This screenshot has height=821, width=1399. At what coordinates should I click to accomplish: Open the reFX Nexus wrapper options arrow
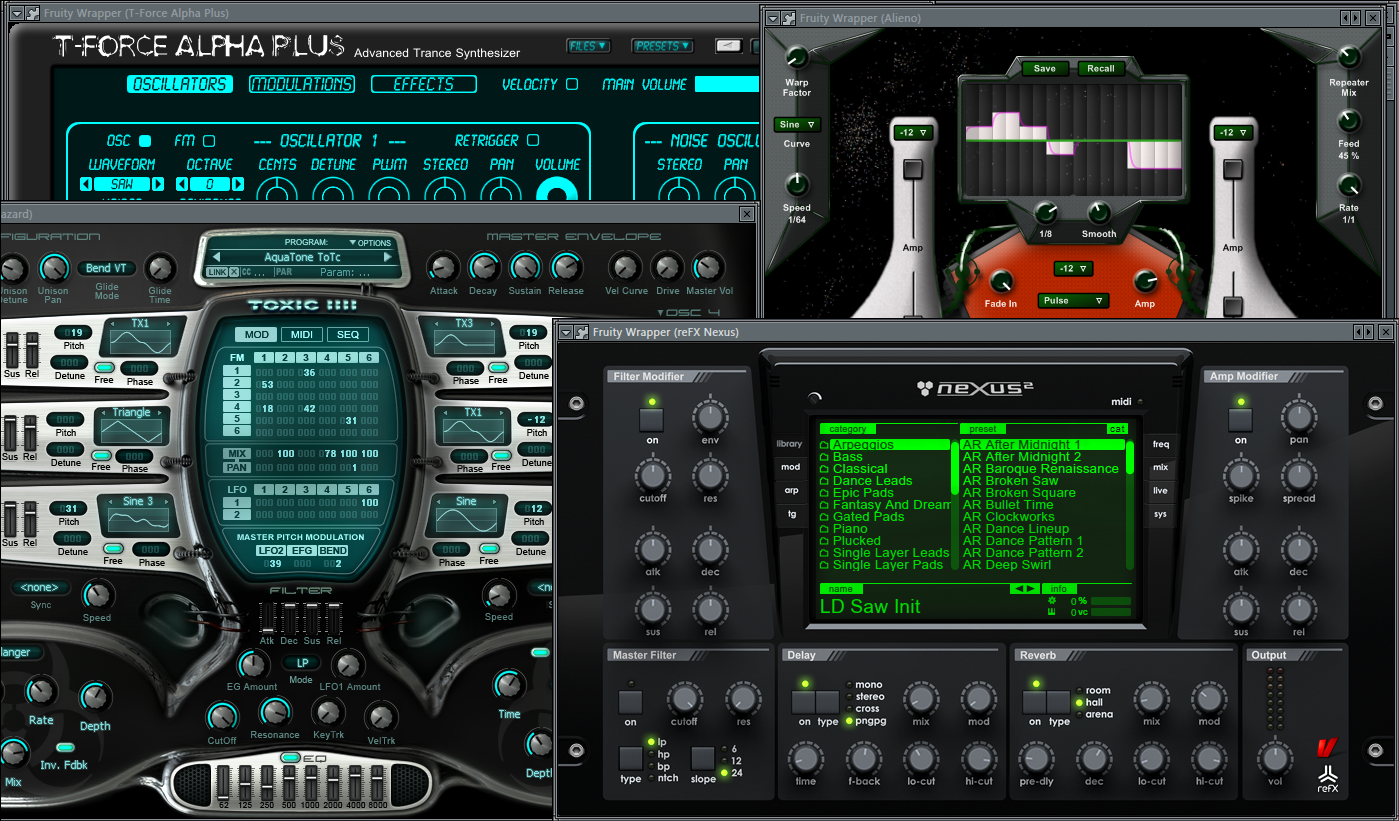click(565, 332)
